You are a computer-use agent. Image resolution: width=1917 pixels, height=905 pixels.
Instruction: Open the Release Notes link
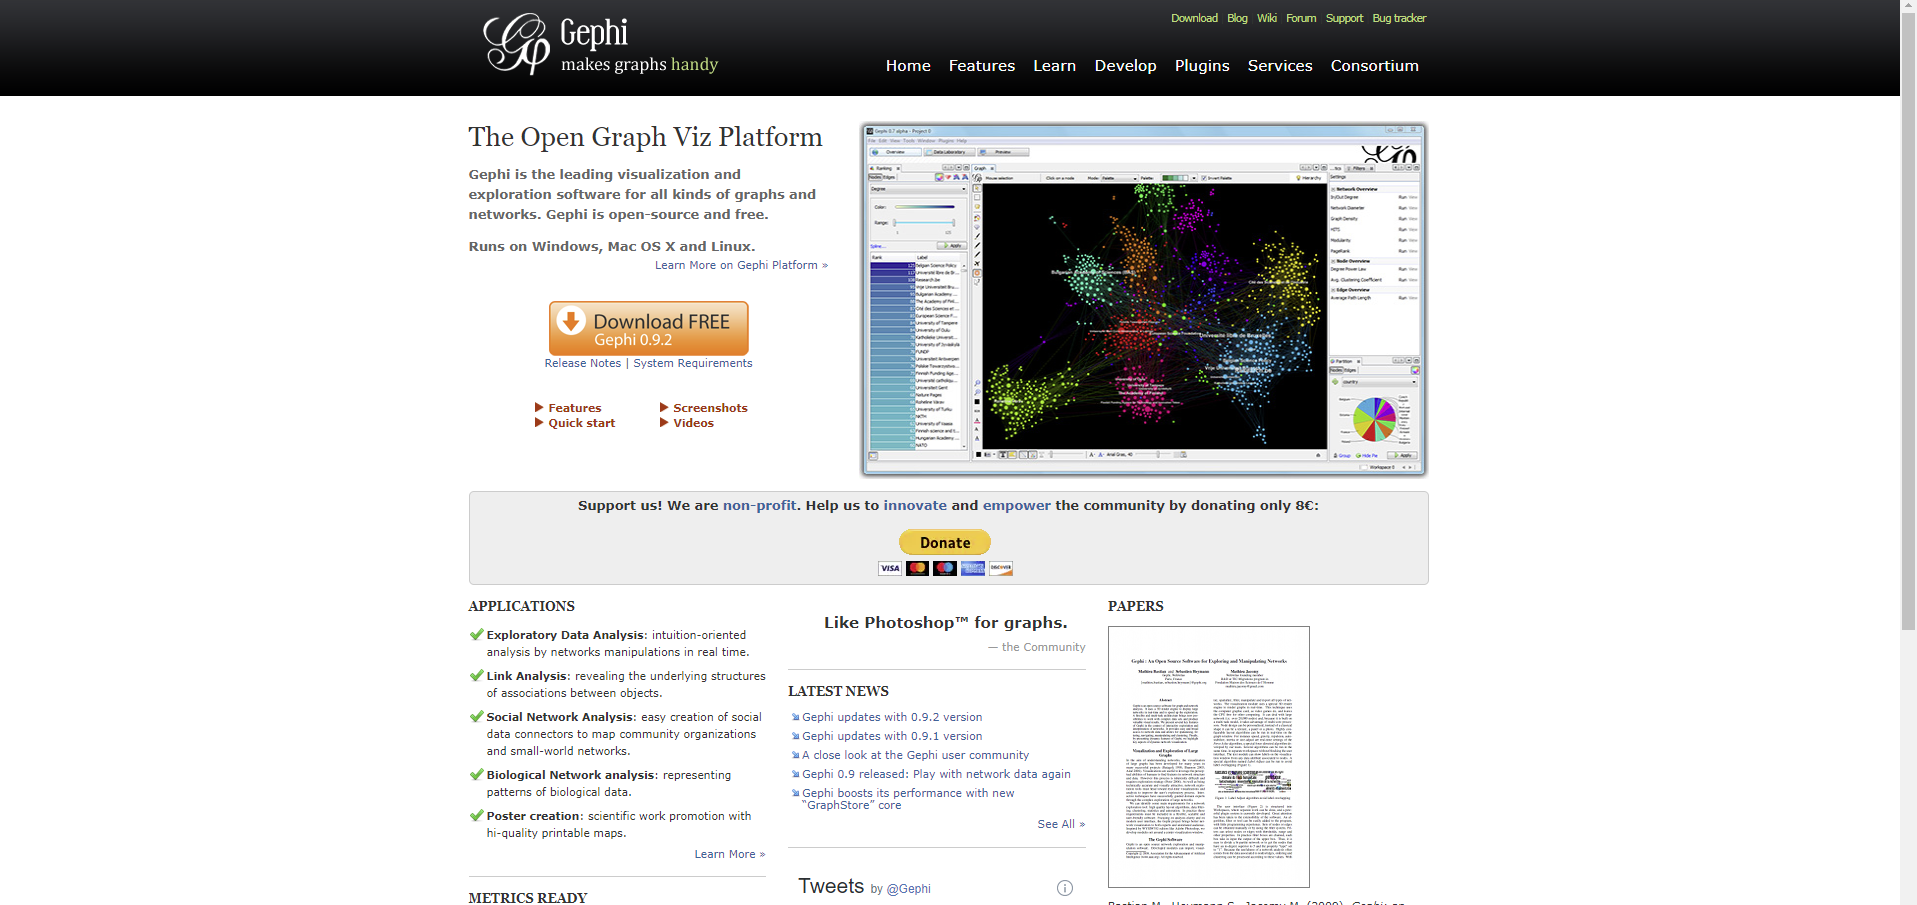pos(583,363)
